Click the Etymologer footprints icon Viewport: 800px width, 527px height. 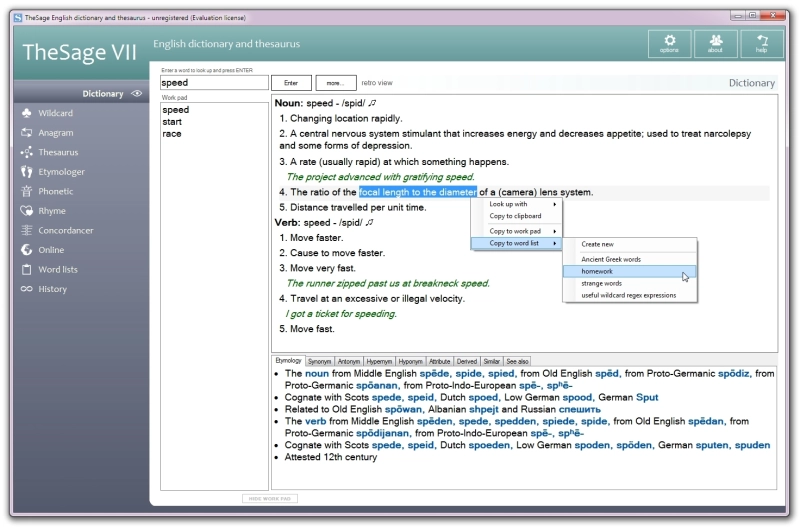(27, 171)
